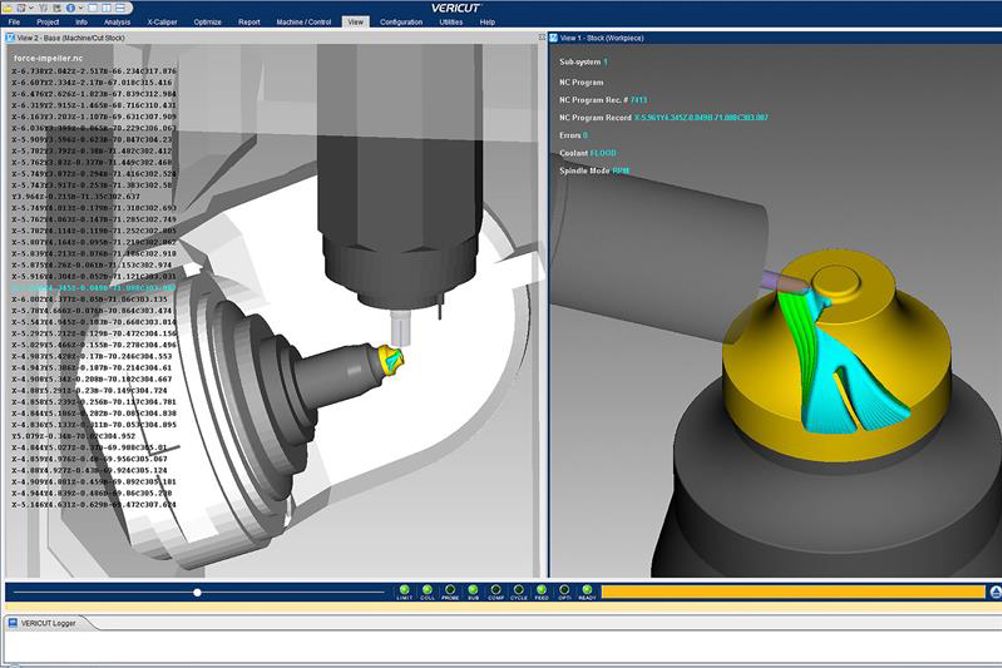Click the View 1 Stock window icon
Viewport: 1002px width, 668px height.
click(x=553, y=38)
